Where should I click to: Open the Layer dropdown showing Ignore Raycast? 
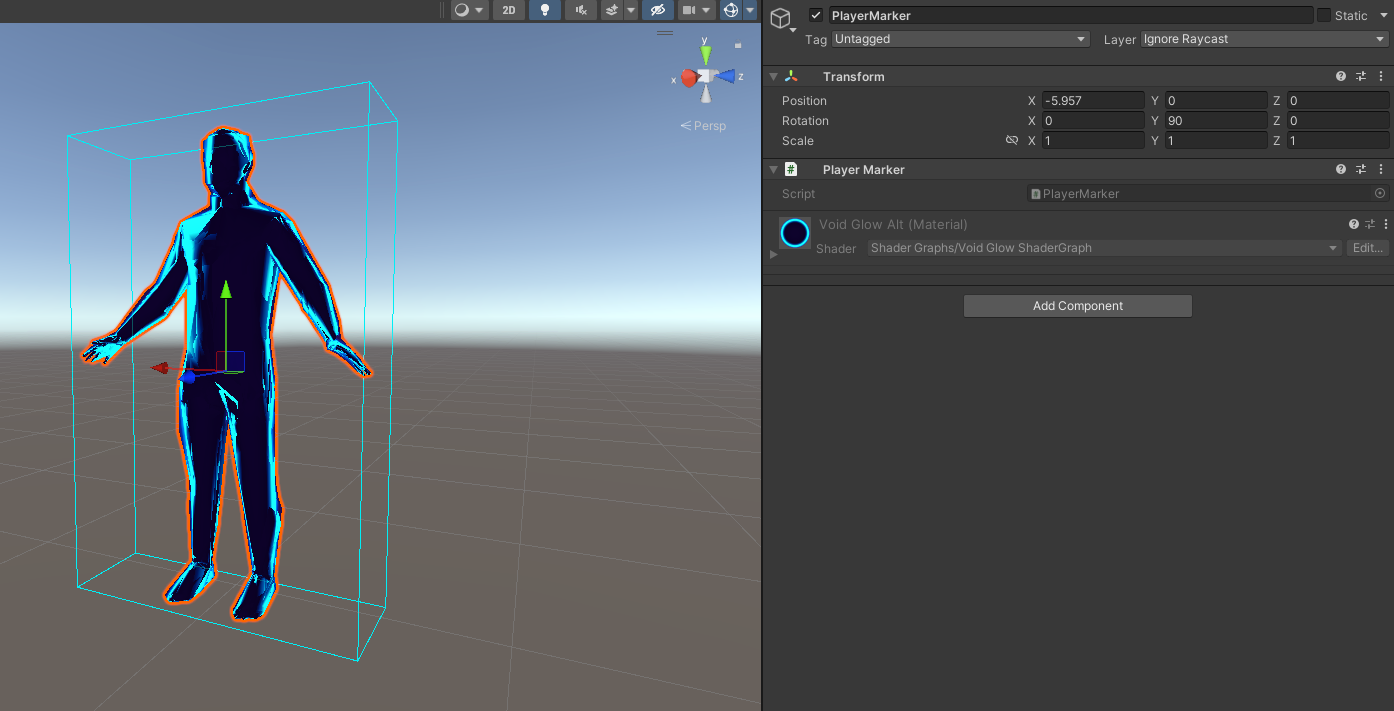[x=1264, y=39]
